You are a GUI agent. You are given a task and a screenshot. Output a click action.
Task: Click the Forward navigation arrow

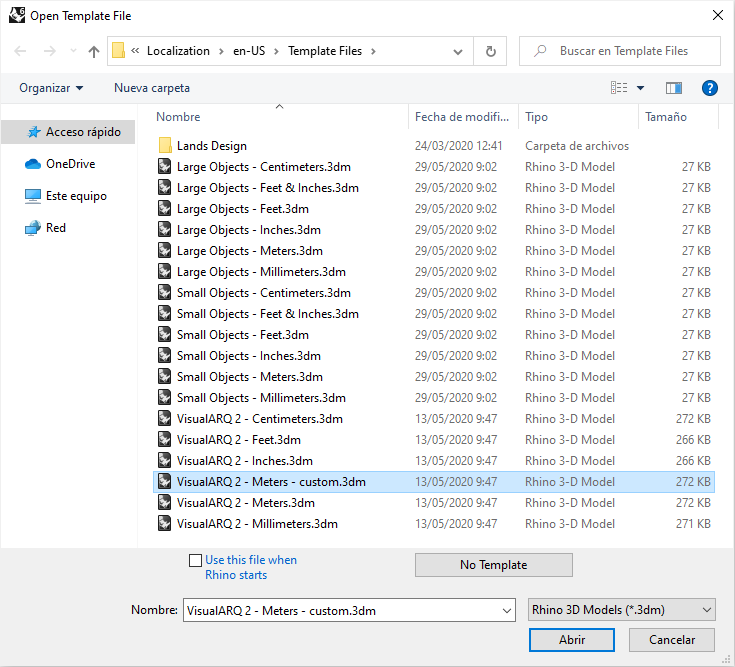tap(49, 51)
